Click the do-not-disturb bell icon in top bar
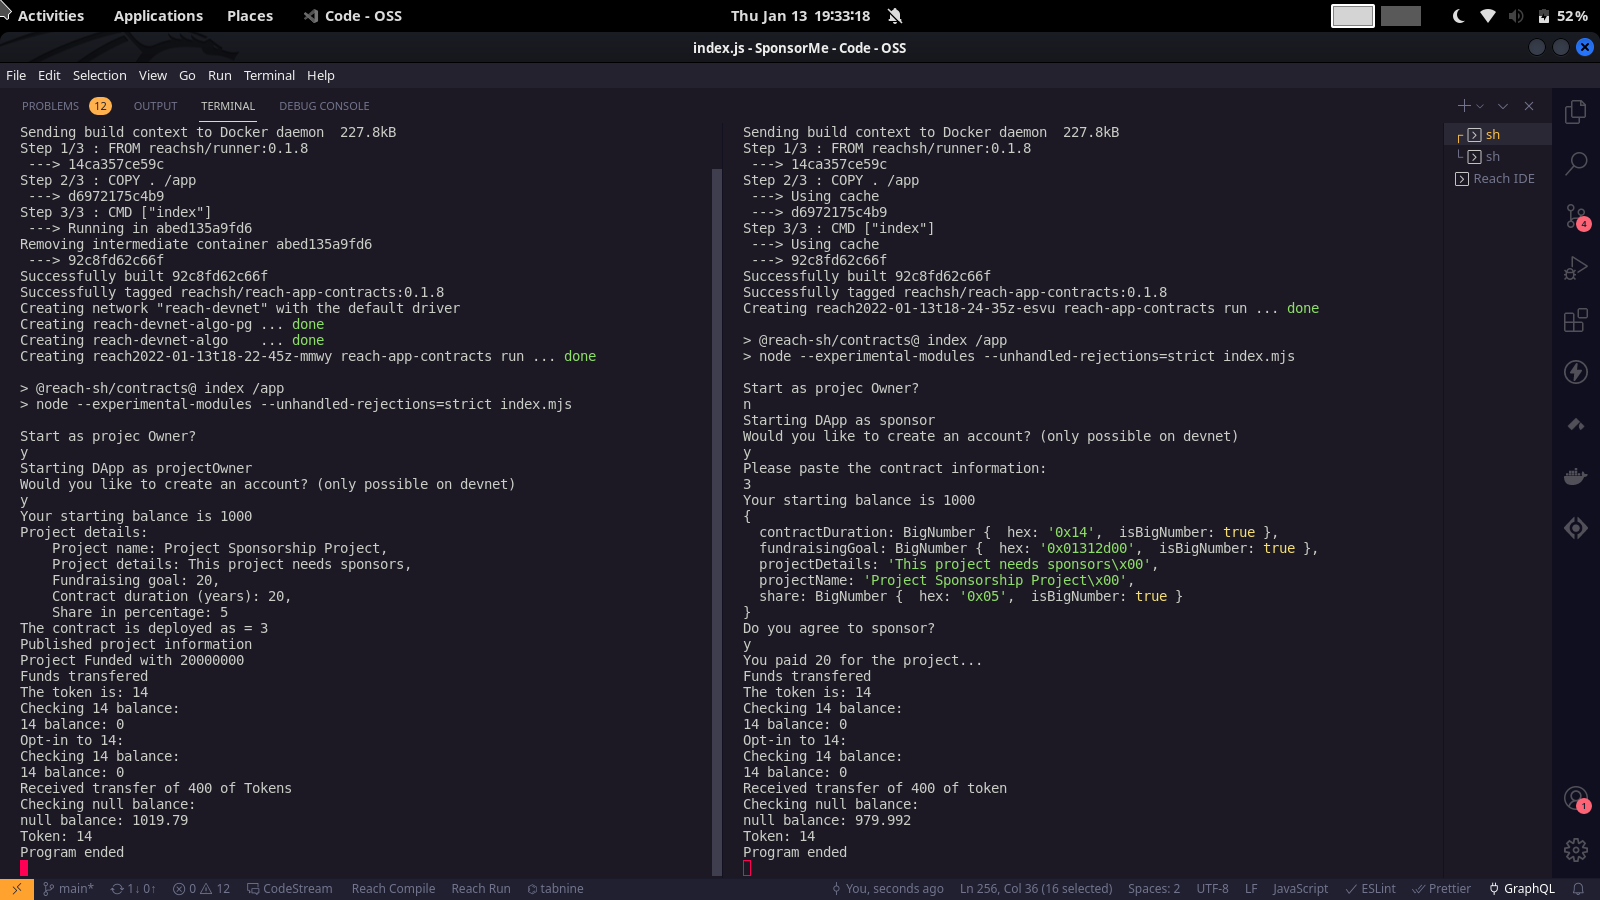Image resolution: width=1600 pixels, height=900 pixels. point(895,16)
